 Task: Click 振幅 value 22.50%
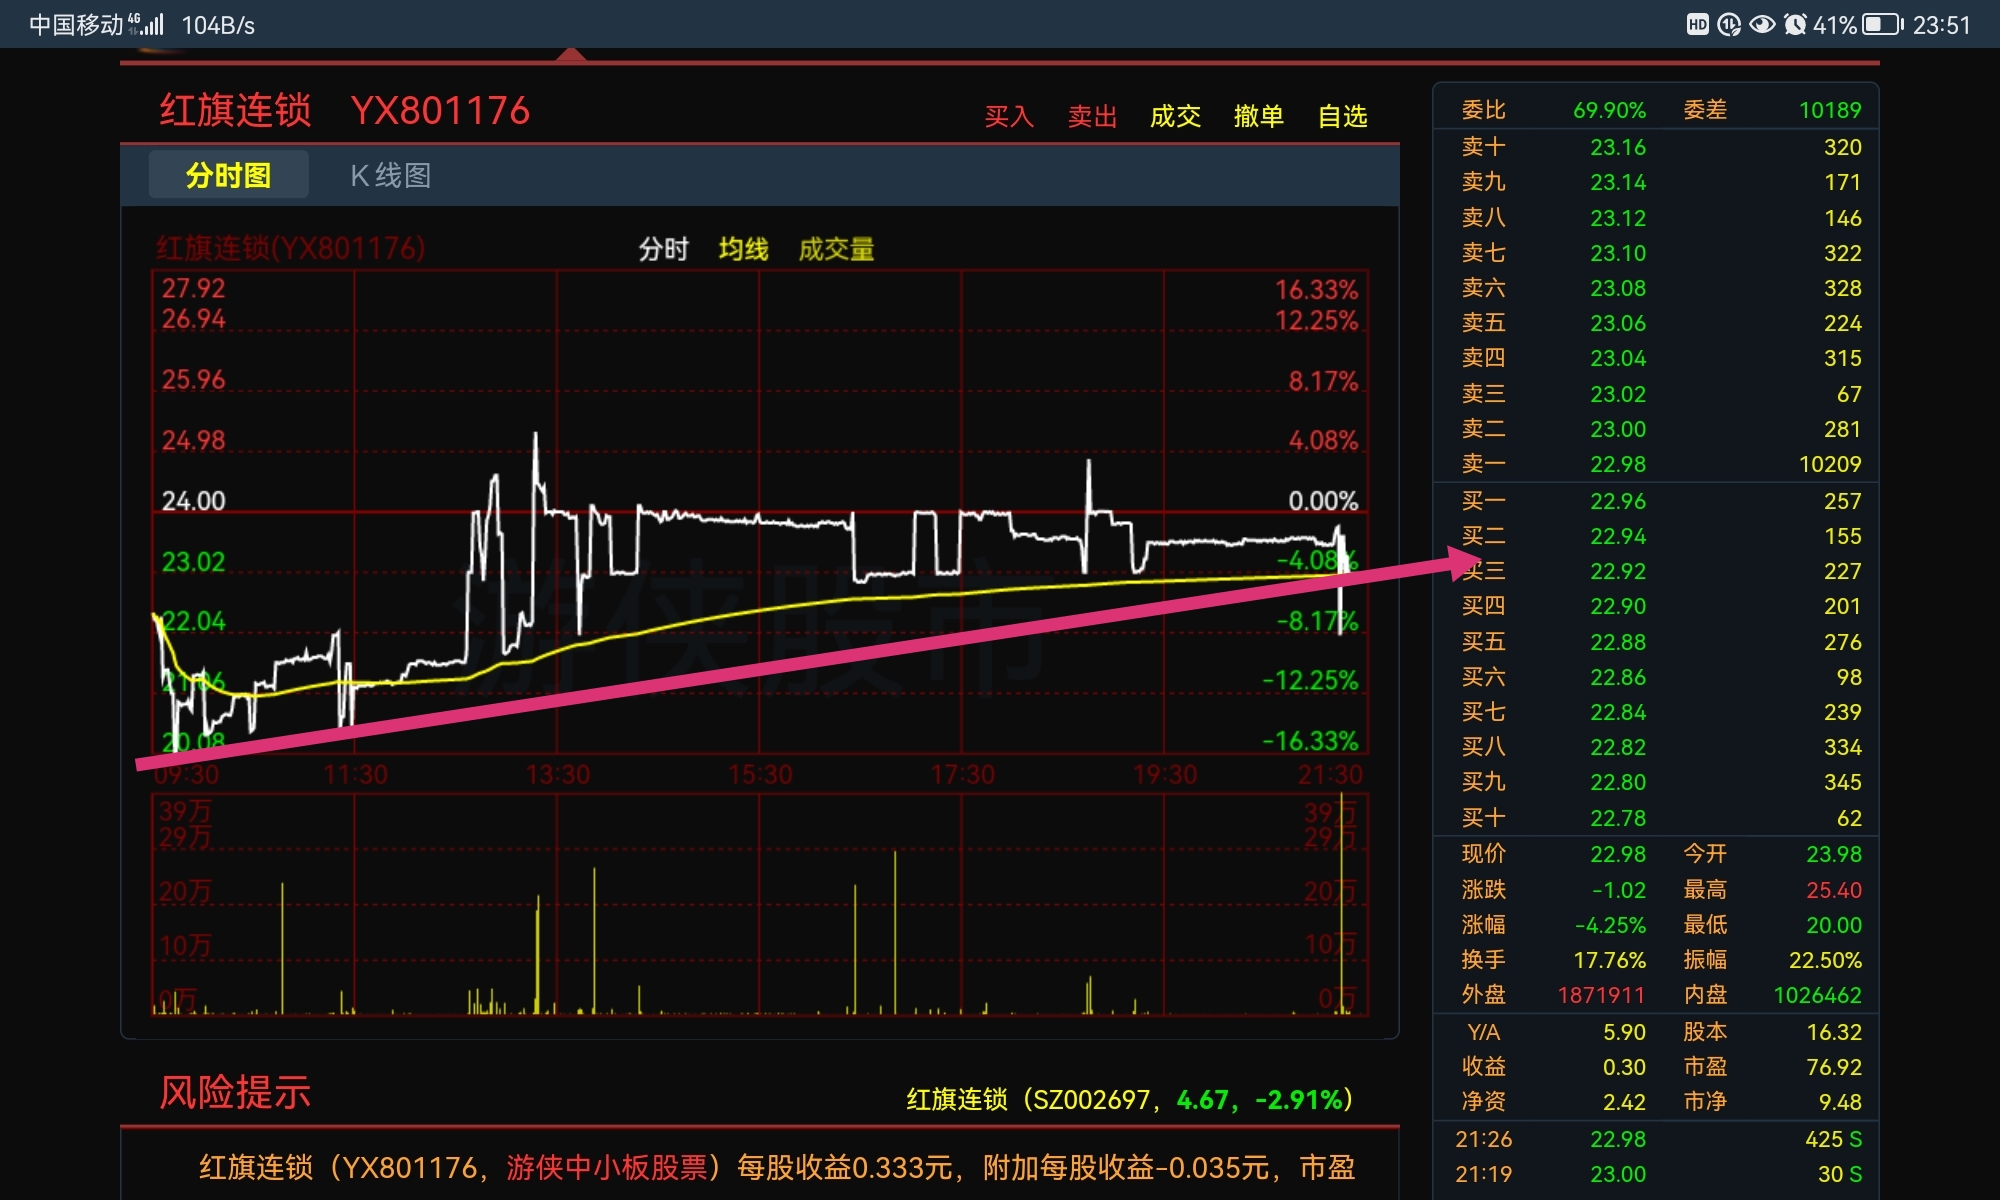(1825, 960)
